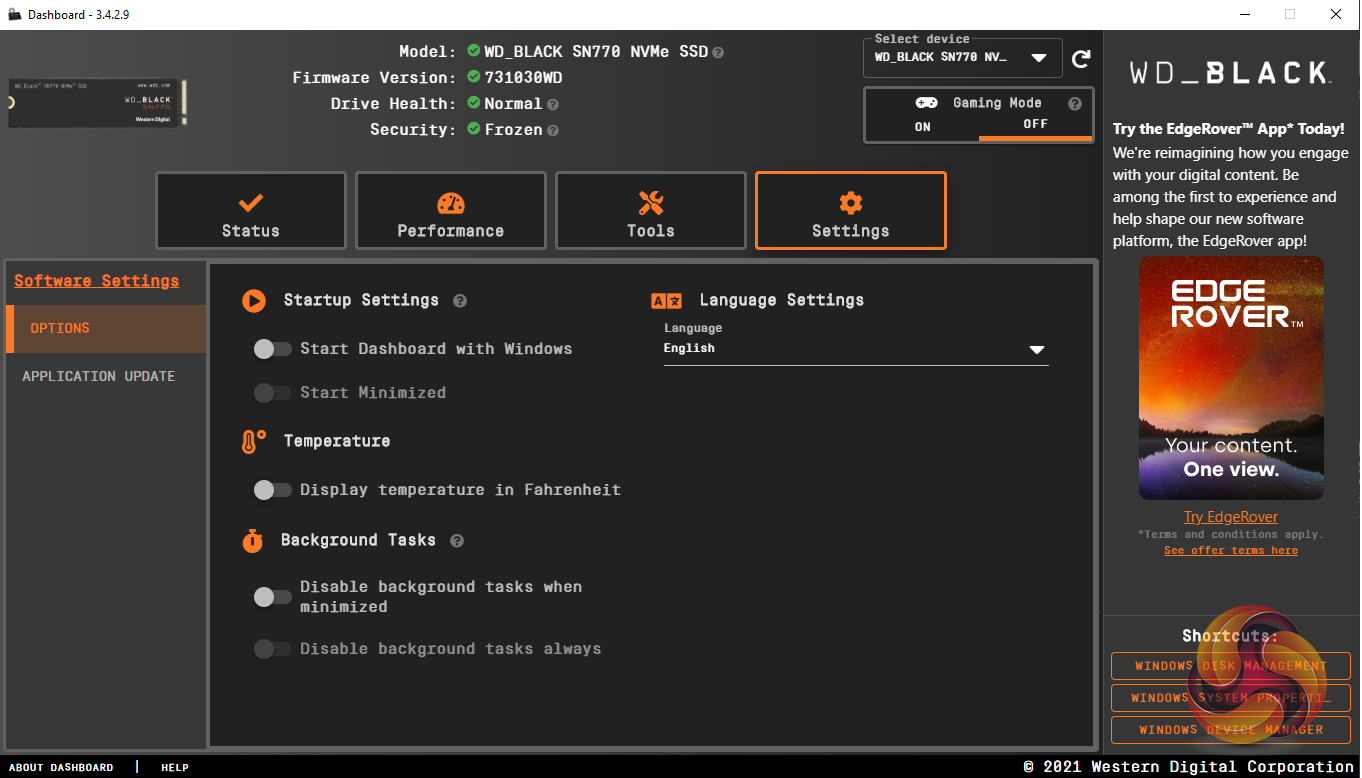Click the Startup Settings help icon
The height and width of the screenshot is (778, 1362).
tap(460, 300)
